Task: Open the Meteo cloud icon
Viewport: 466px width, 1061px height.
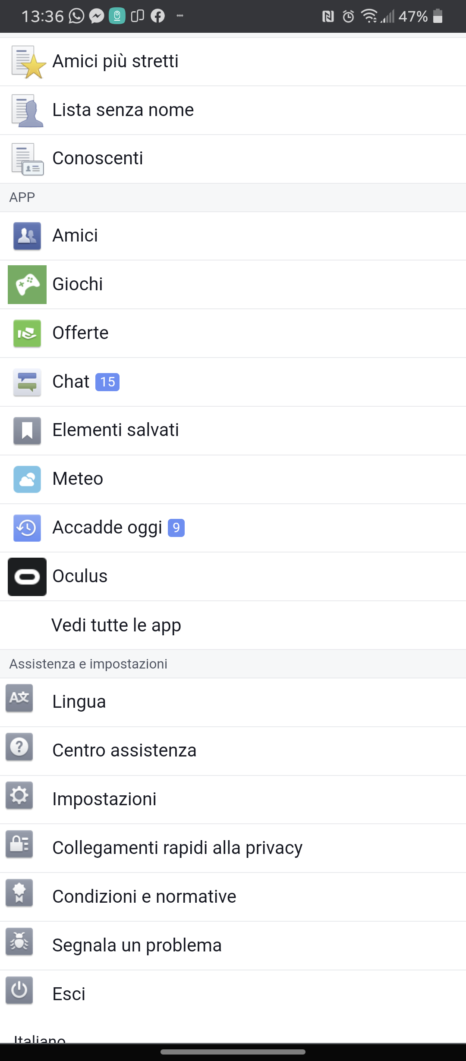Action: tap(27, 479)
